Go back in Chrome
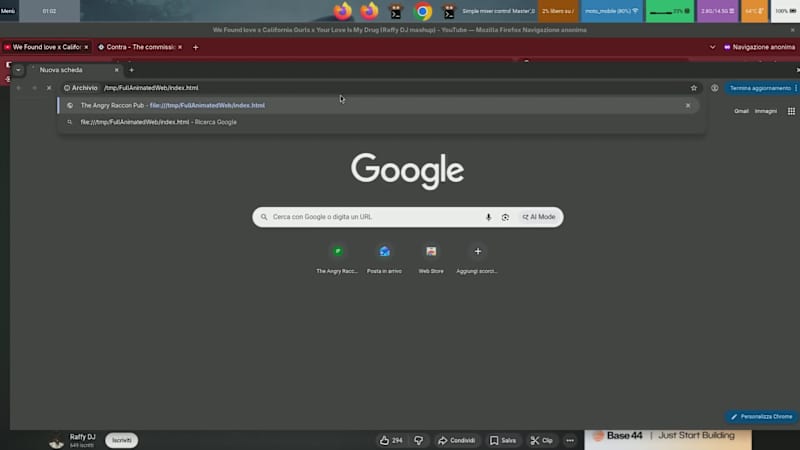This screenshot has width=800, height=450. pyautogui.click(x=18, y=88)
